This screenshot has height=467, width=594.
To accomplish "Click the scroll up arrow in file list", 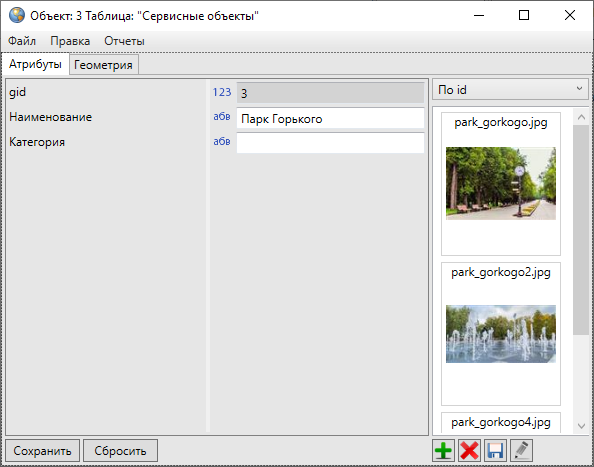I will pos(581,117).
